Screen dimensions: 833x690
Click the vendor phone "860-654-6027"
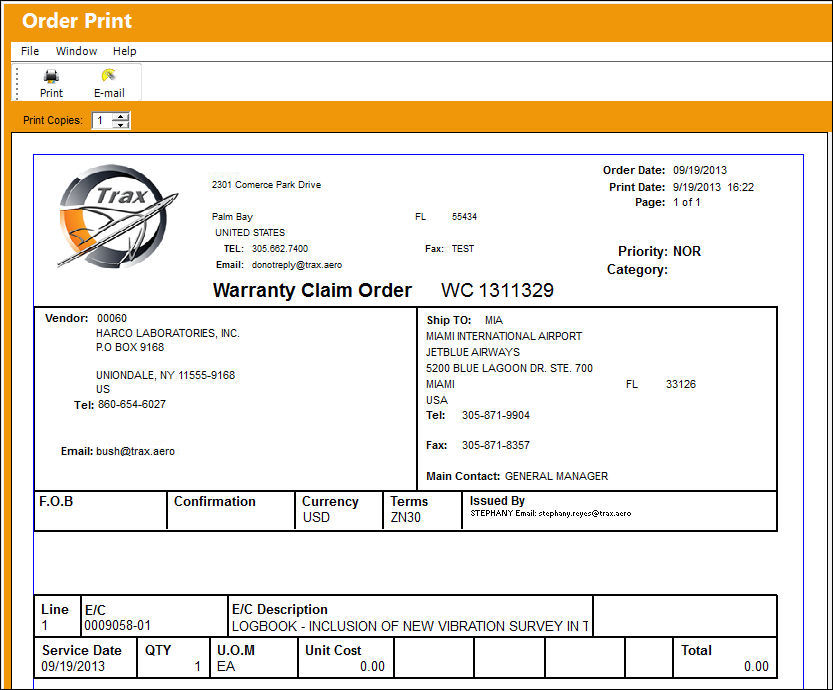132,404
